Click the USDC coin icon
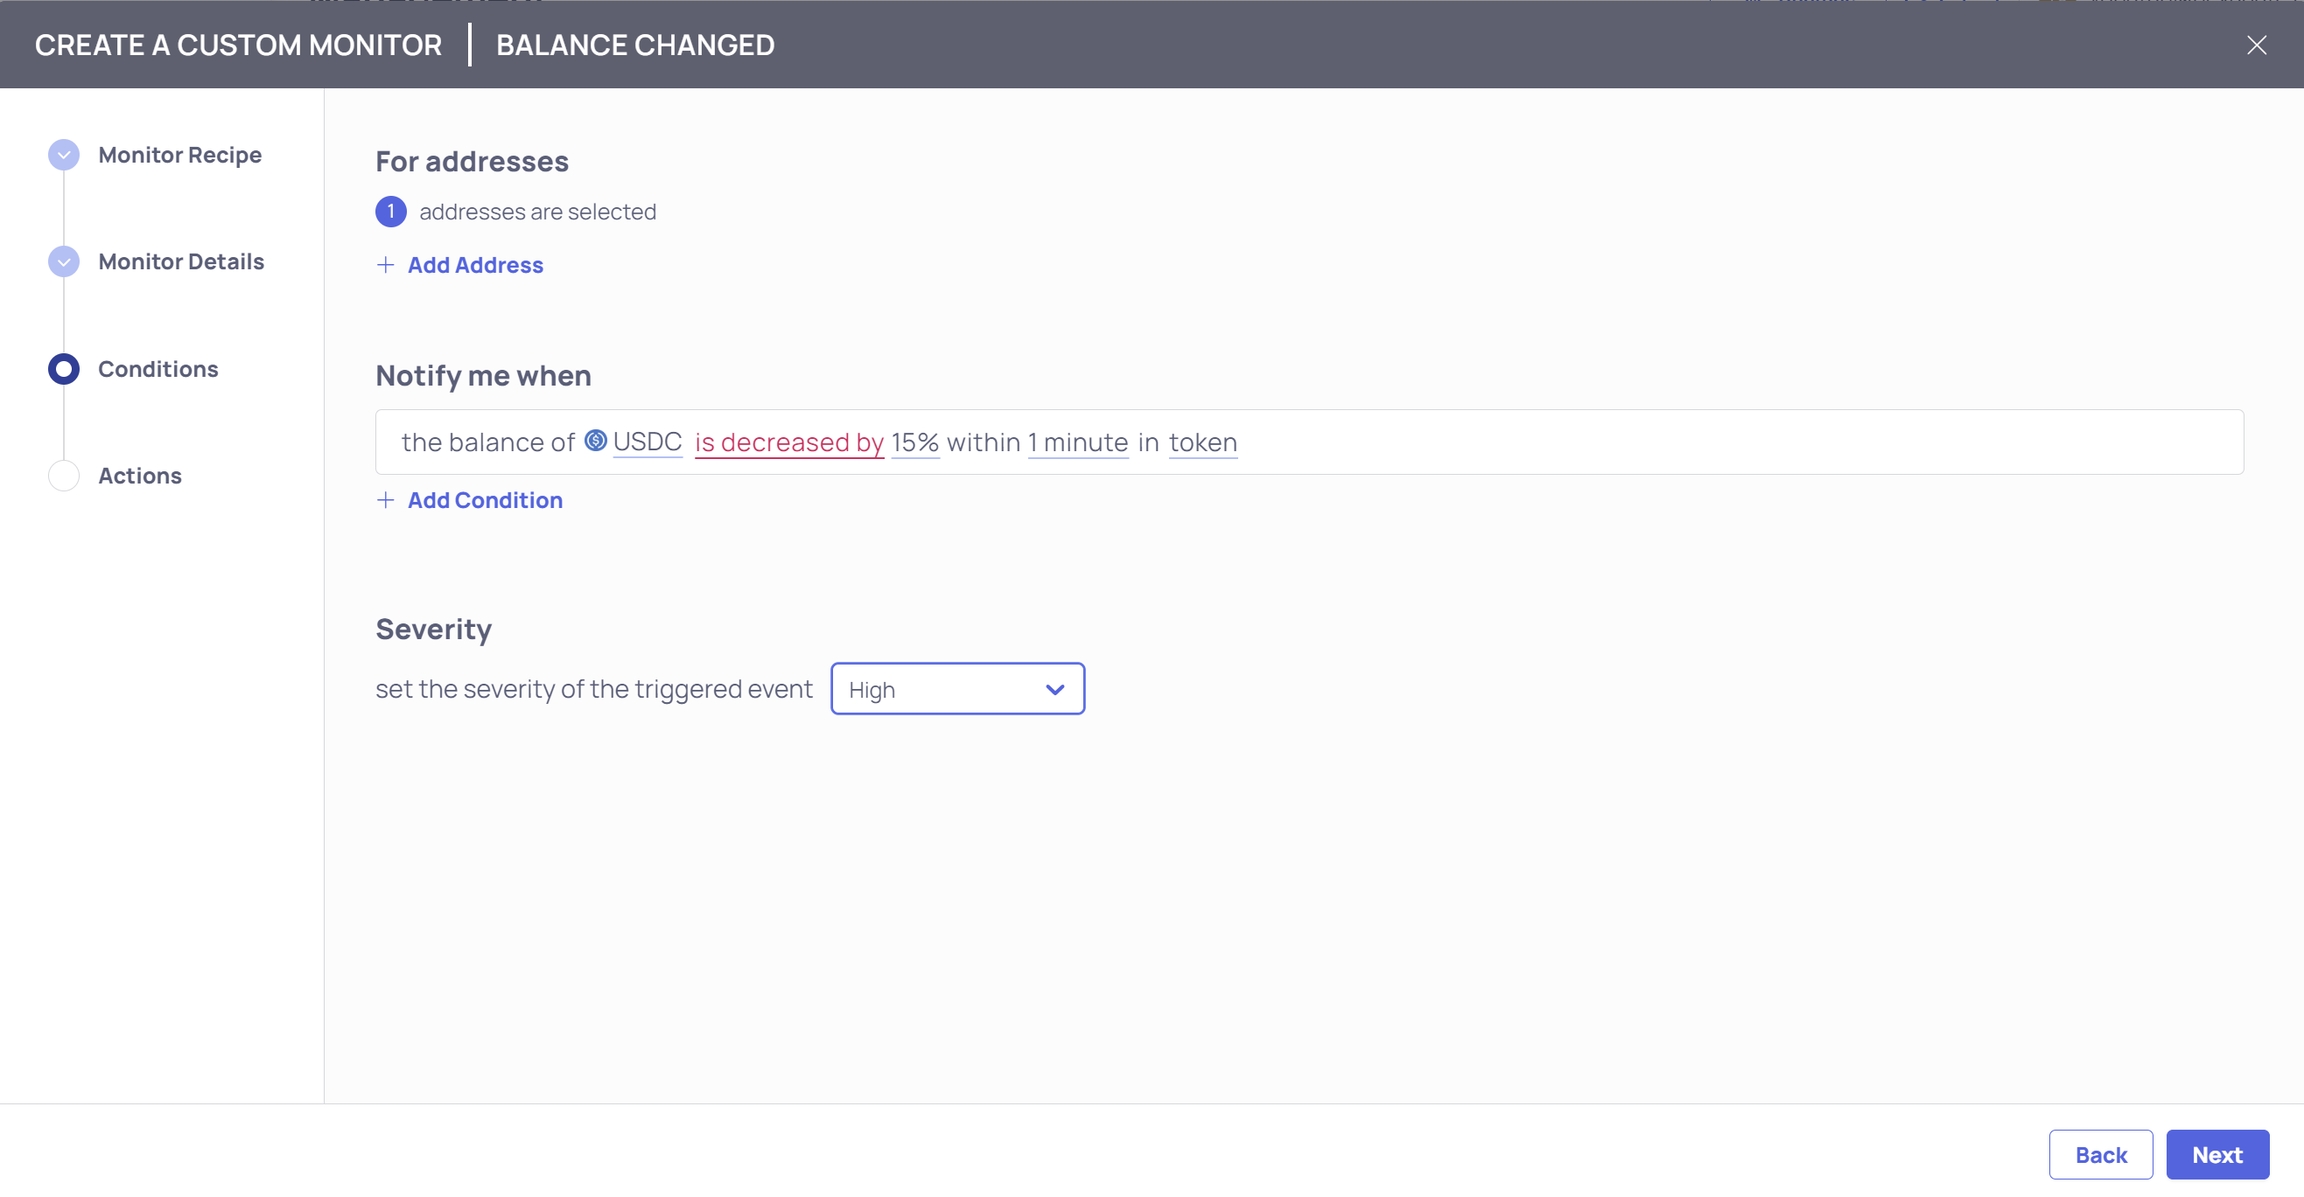 pos(595,441)
